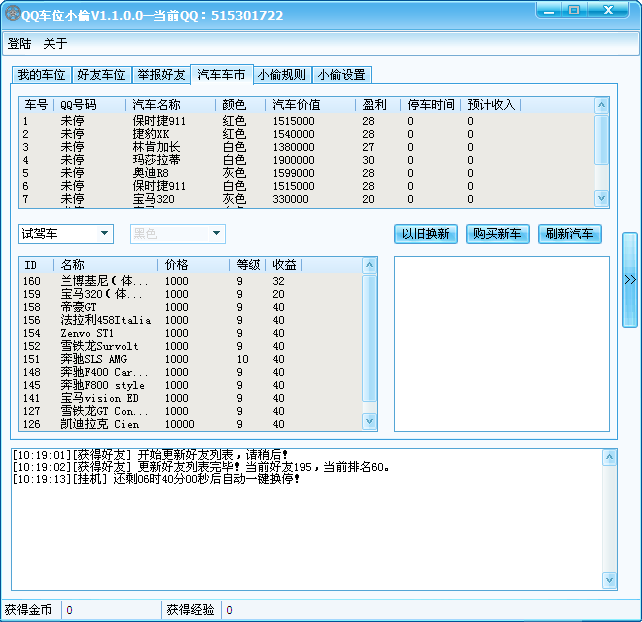642x622 pixels.
Task: Select the 捷豹XK row
Action: pos(307,134)
